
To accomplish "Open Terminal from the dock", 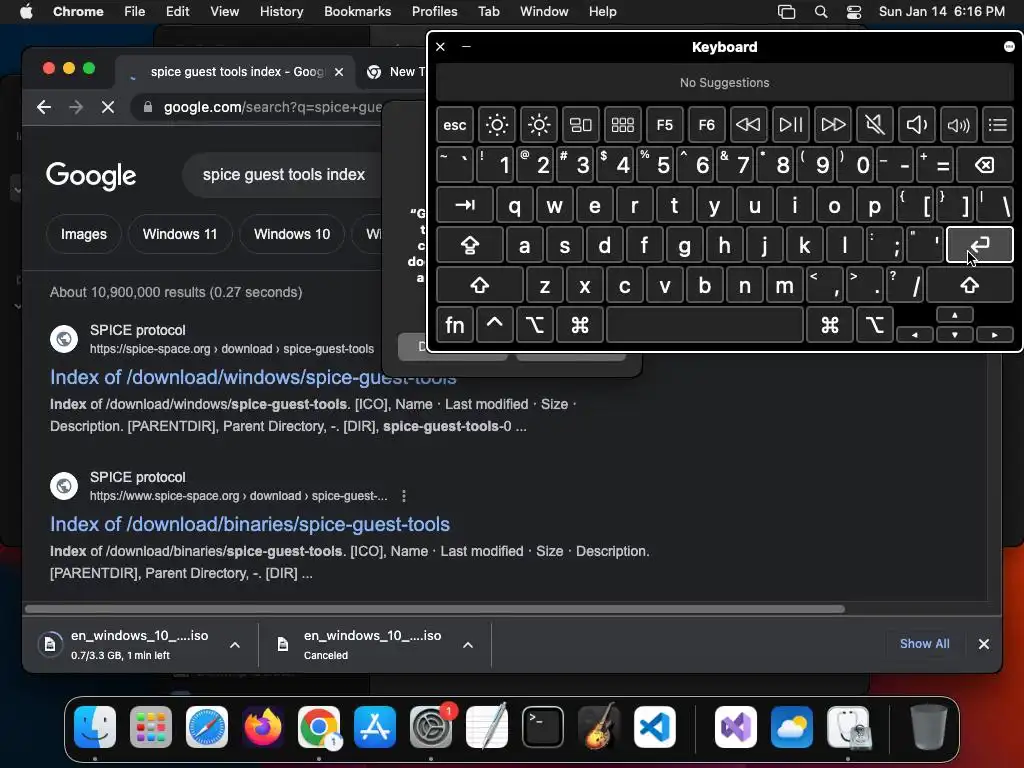I will click(x=542, y=726).
